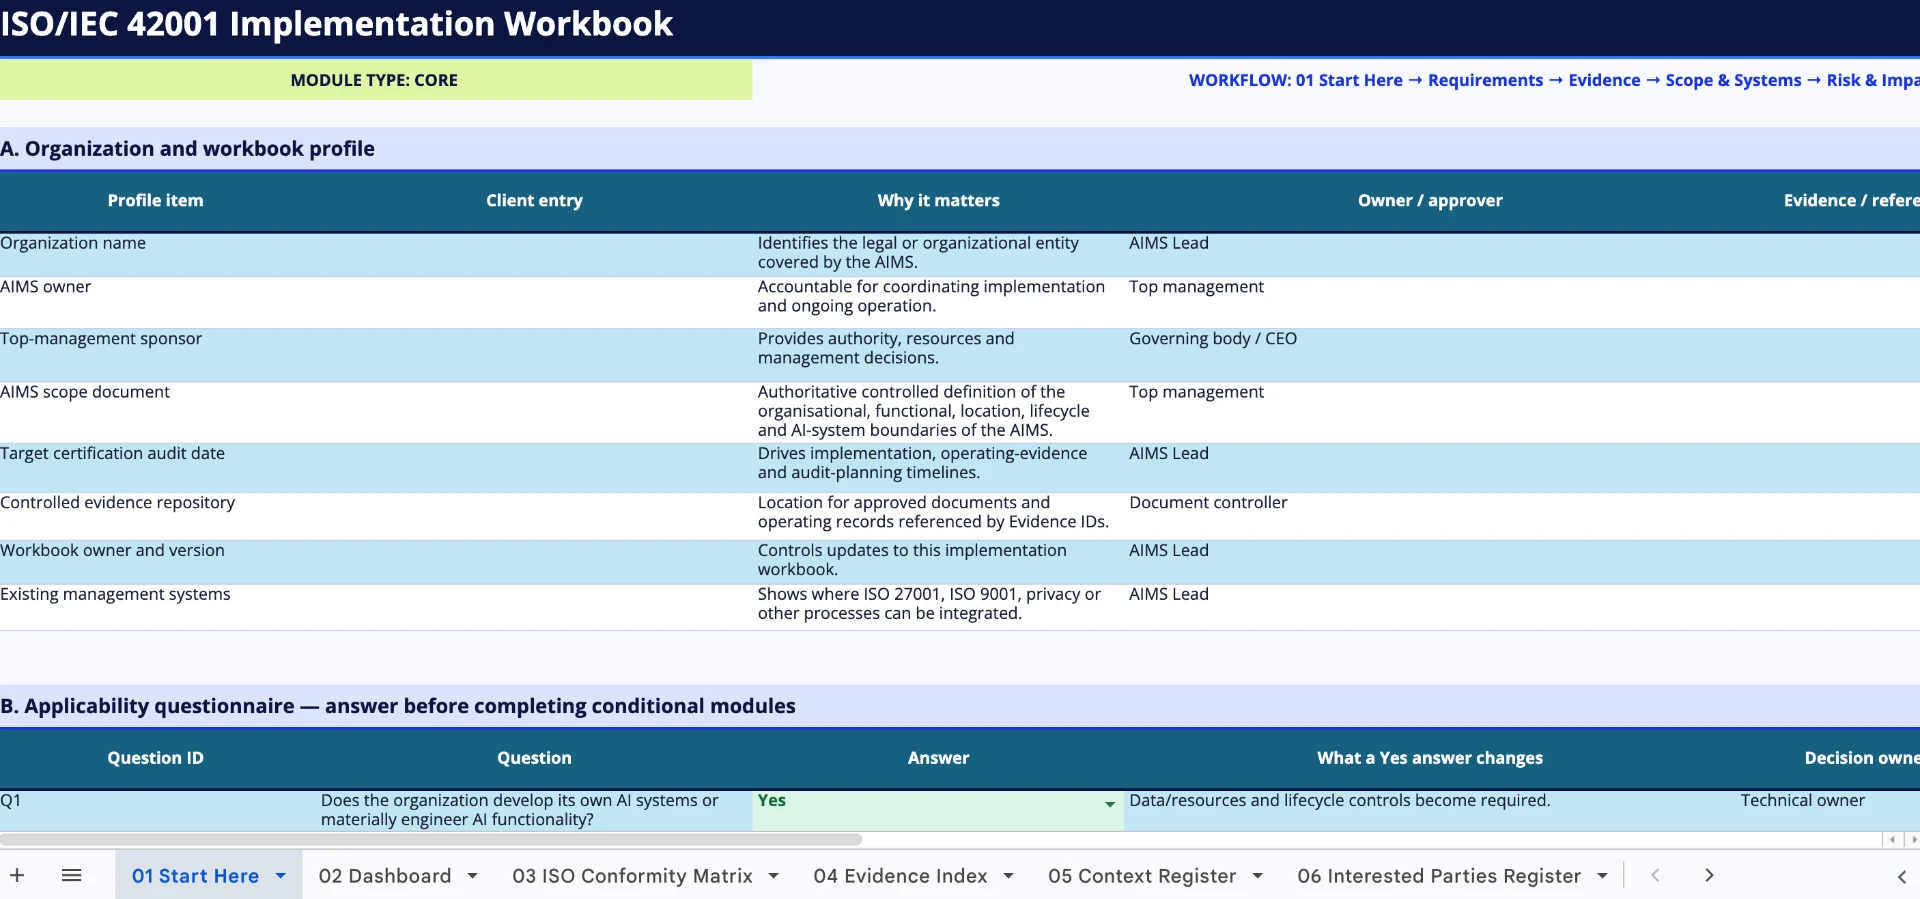Open 06 Interested Parties Register tab arrow
1920x899 pixels.
(1602, 876)
